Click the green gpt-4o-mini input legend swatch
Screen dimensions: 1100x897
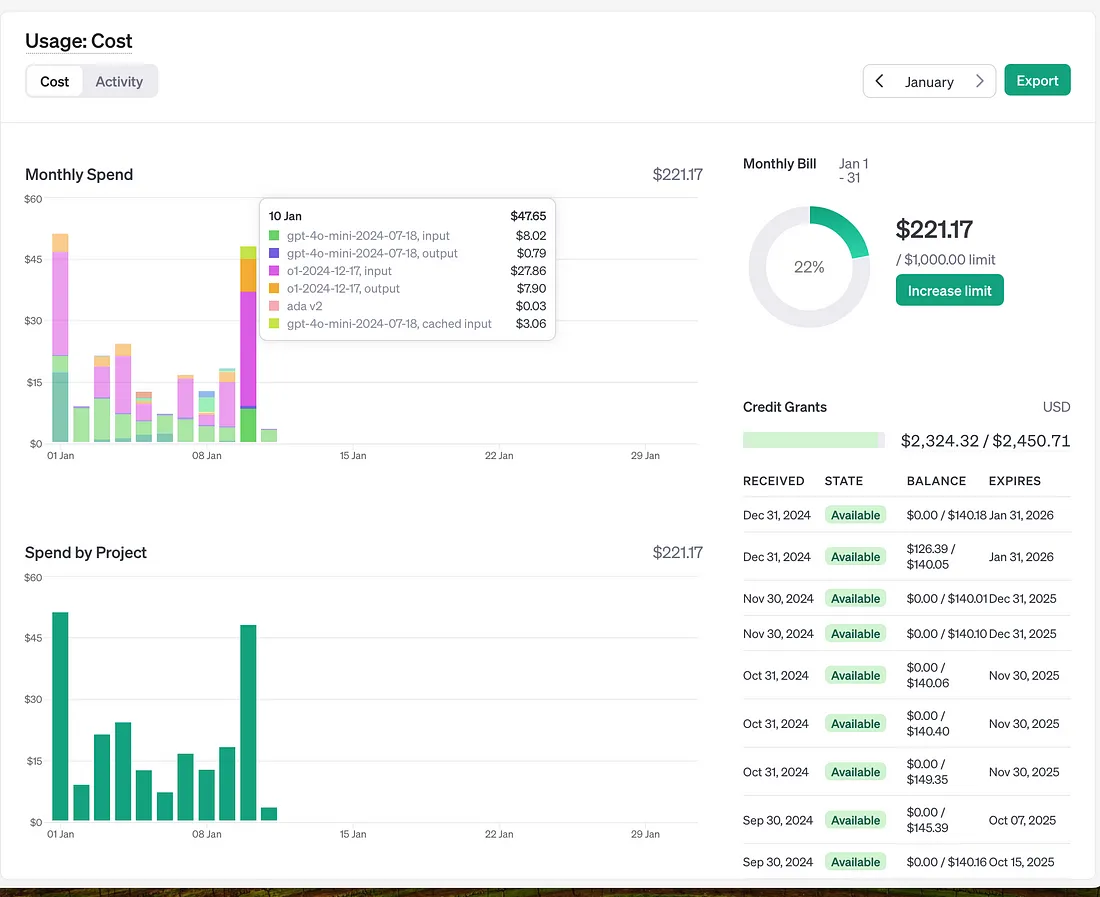click(274, 236)
